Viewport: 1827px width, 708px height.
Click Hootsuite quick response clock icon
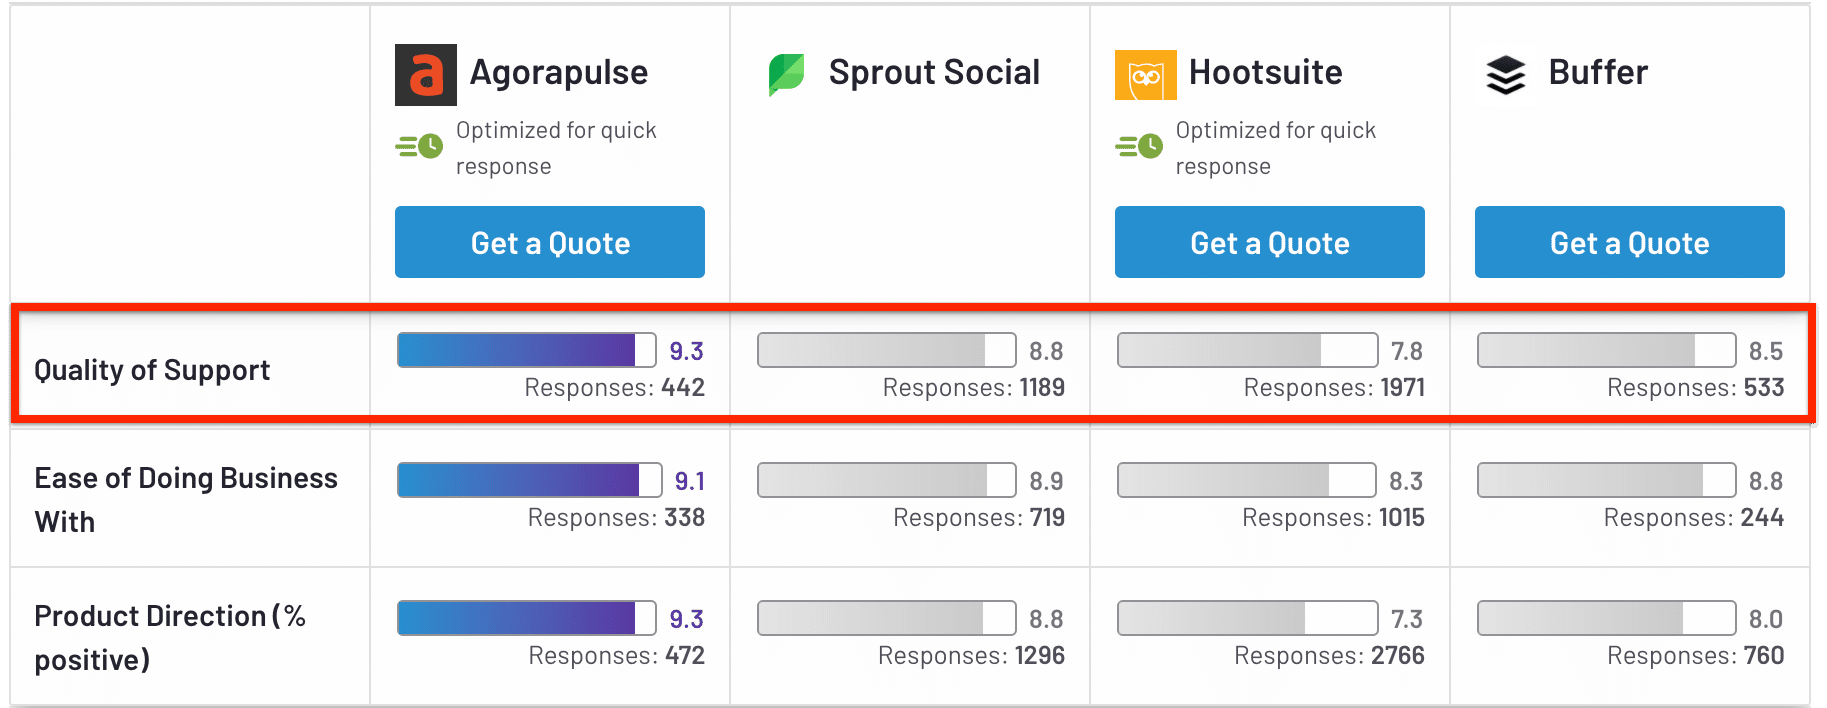pyautogui.click(x=1139, y=147)
